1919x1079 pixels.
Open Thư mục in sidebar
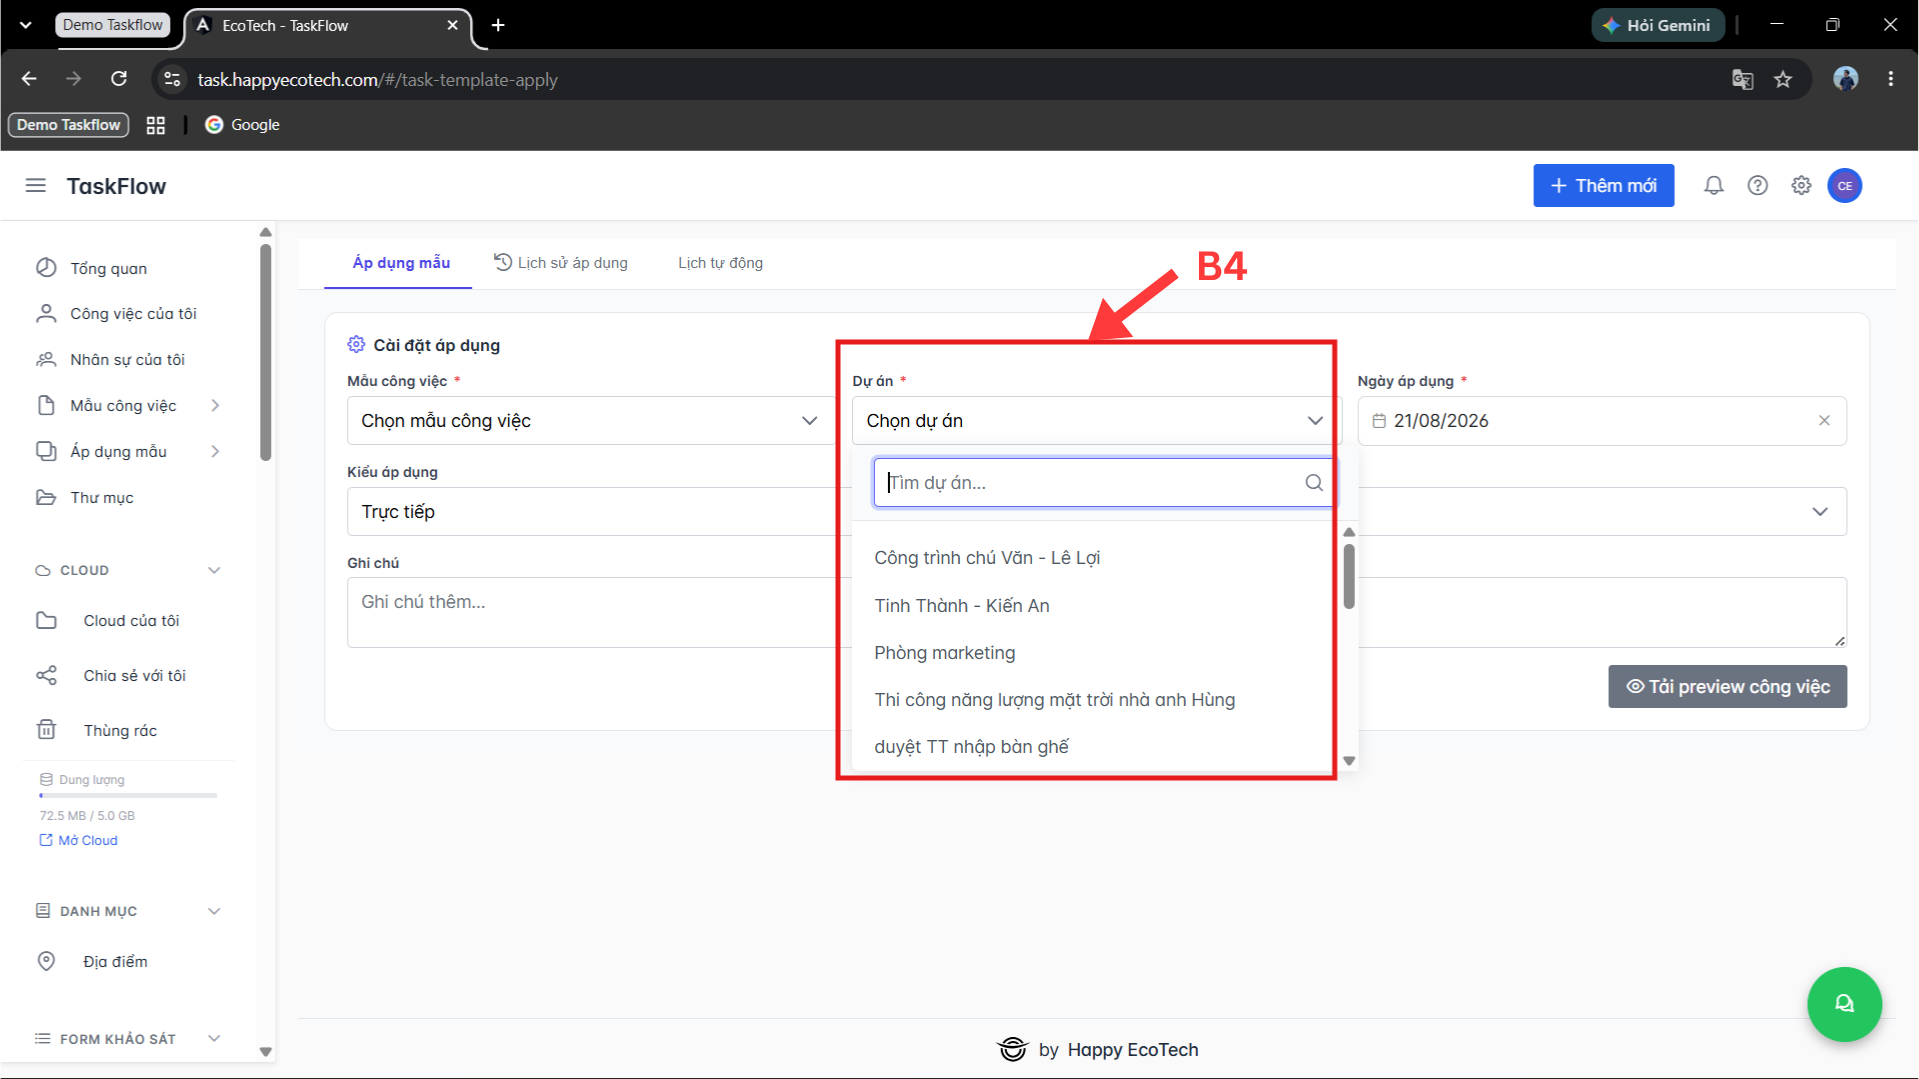pyautogui.click(x=101, y=498)
